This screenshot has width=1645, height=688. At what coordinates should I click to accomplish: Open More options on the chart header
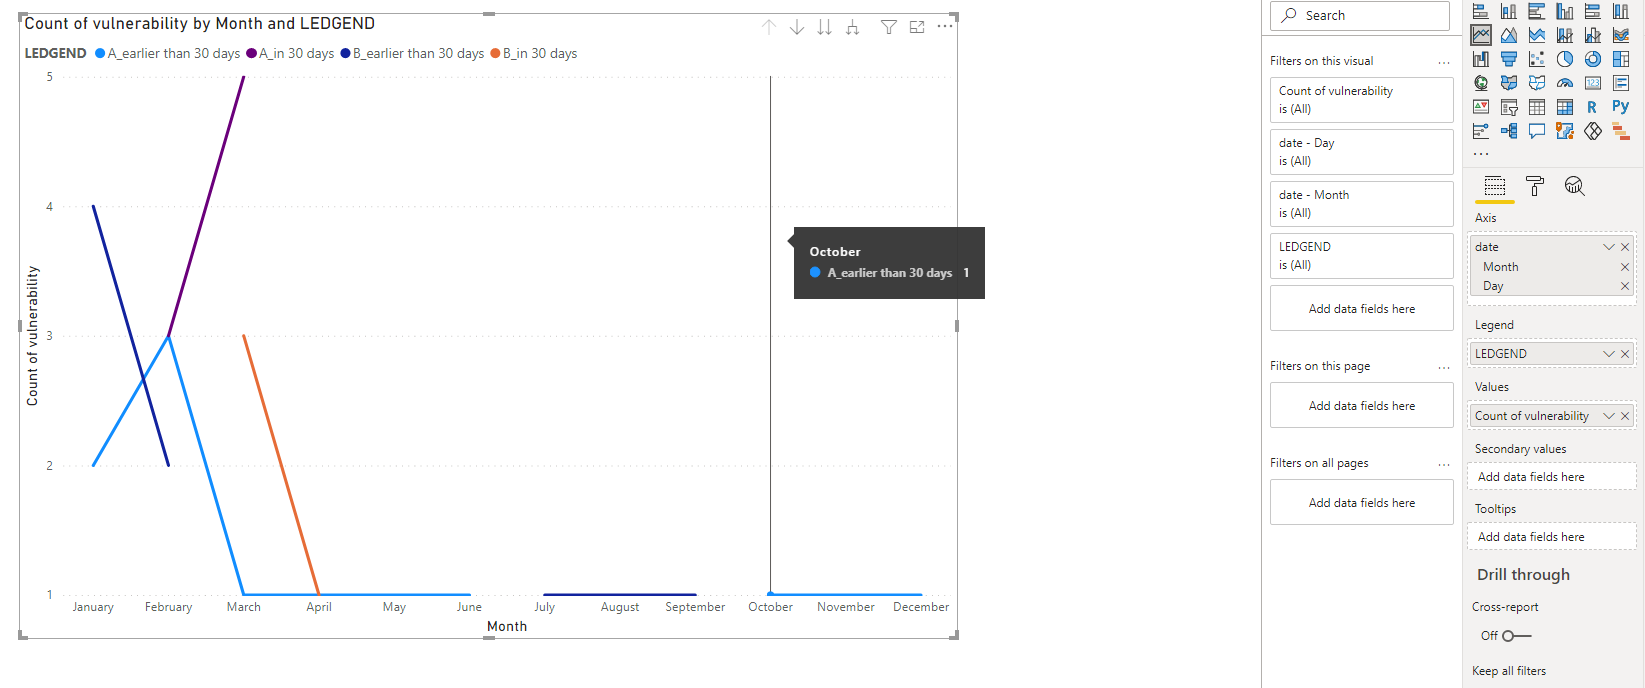click(945, 26)
